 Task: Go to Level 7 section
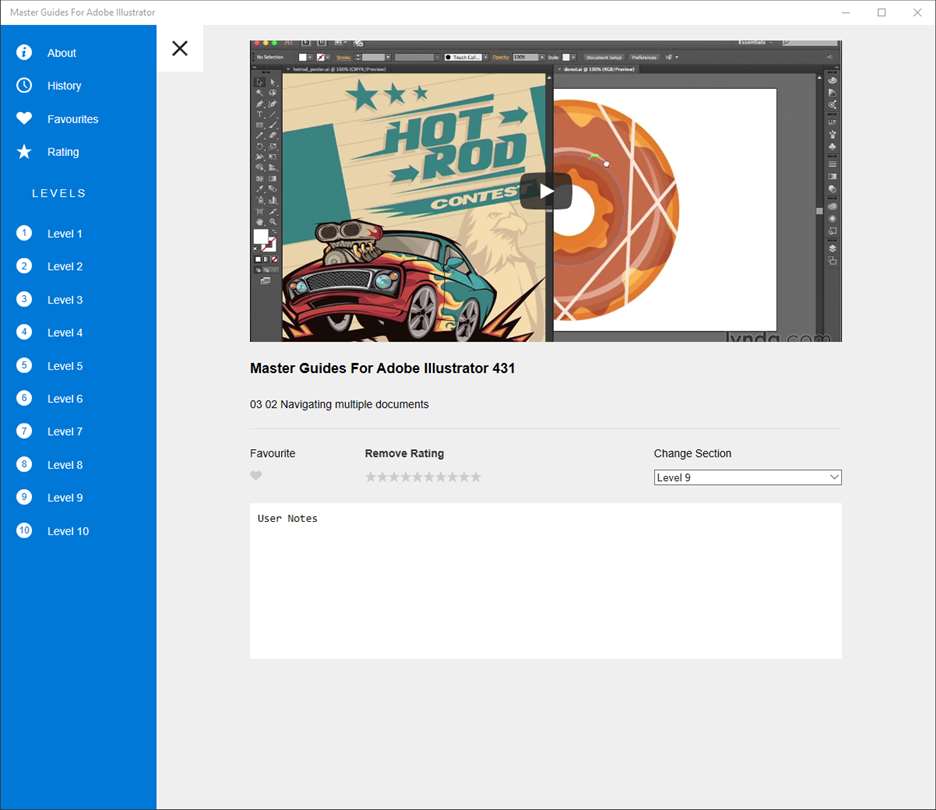click(x=78, y=432)
